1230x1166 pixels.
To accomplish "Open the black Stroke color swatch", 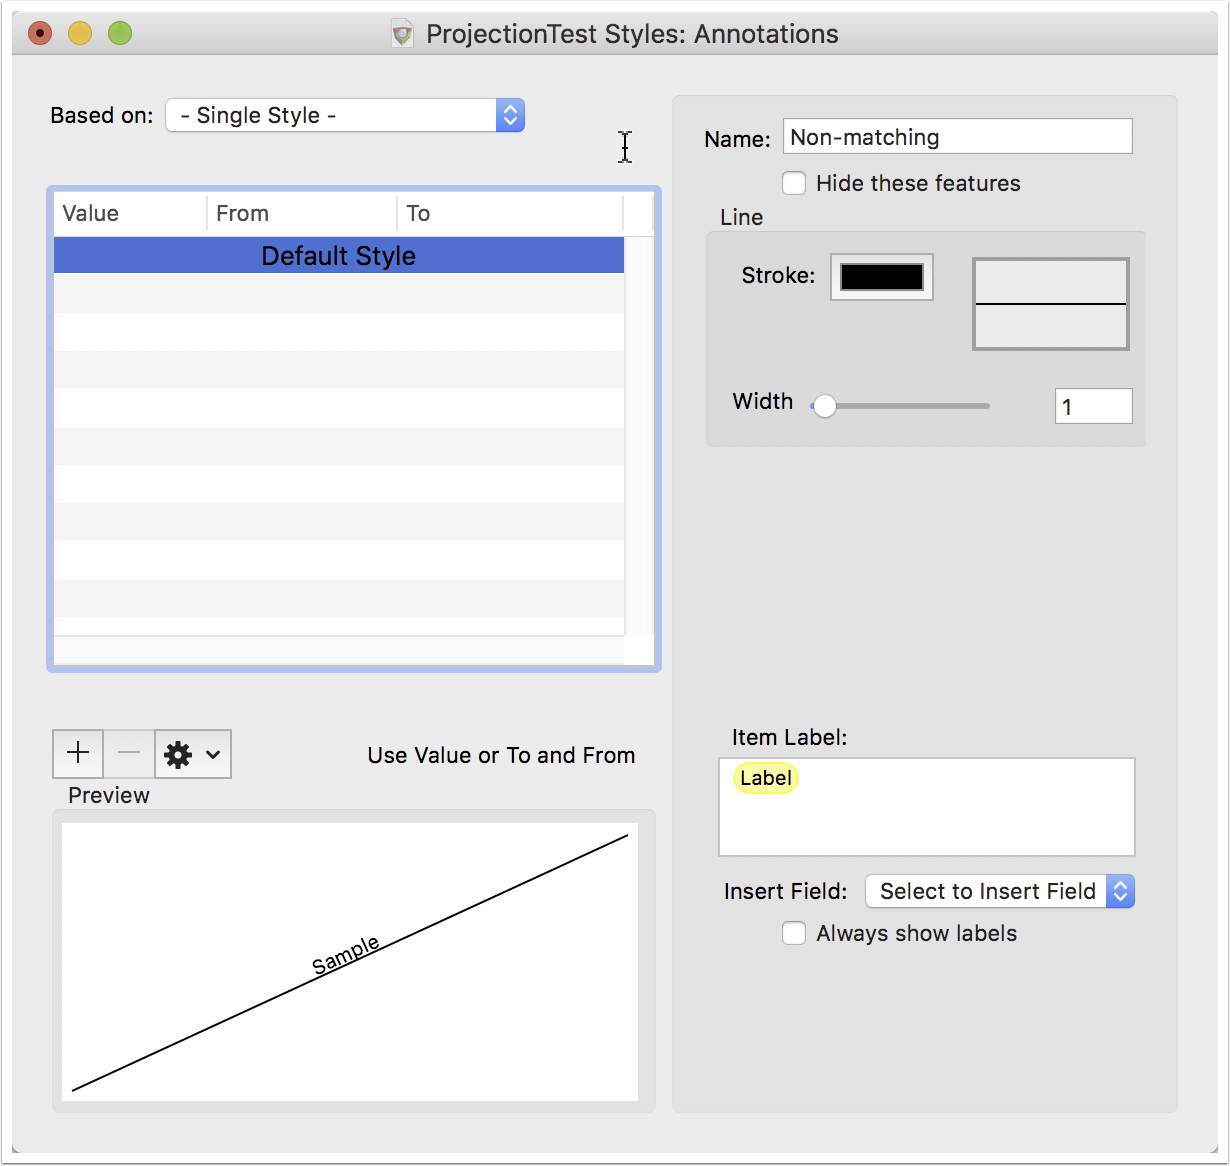I will tap(882, 277).
